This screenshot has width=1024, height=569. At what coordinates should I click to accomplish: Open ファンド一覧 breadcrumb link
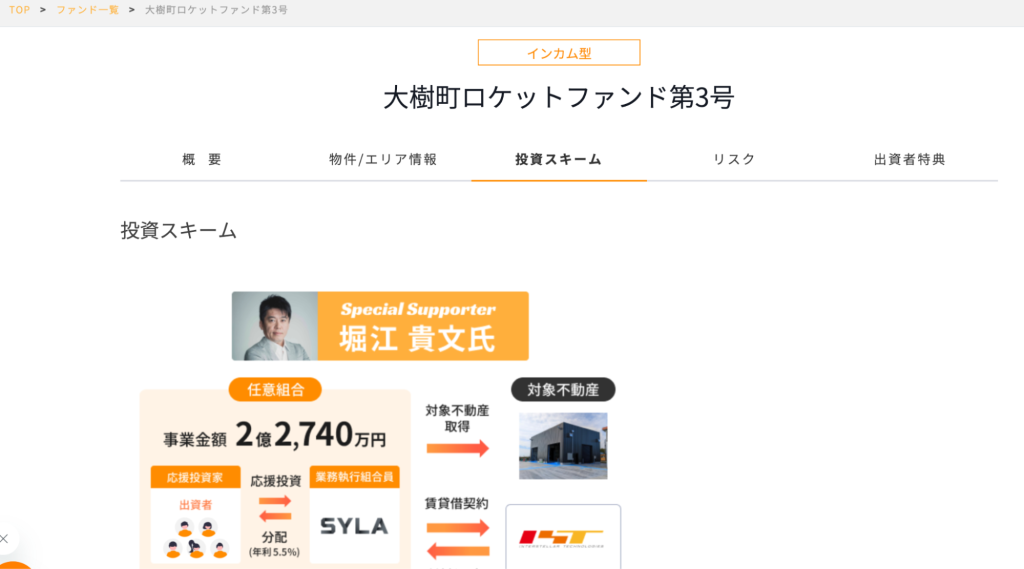[x=88, y=10]
